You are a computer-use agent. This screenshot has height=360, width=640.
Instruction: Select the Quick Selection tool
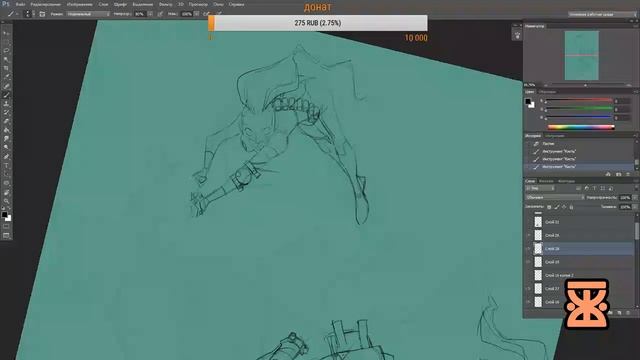pos(6,60)
